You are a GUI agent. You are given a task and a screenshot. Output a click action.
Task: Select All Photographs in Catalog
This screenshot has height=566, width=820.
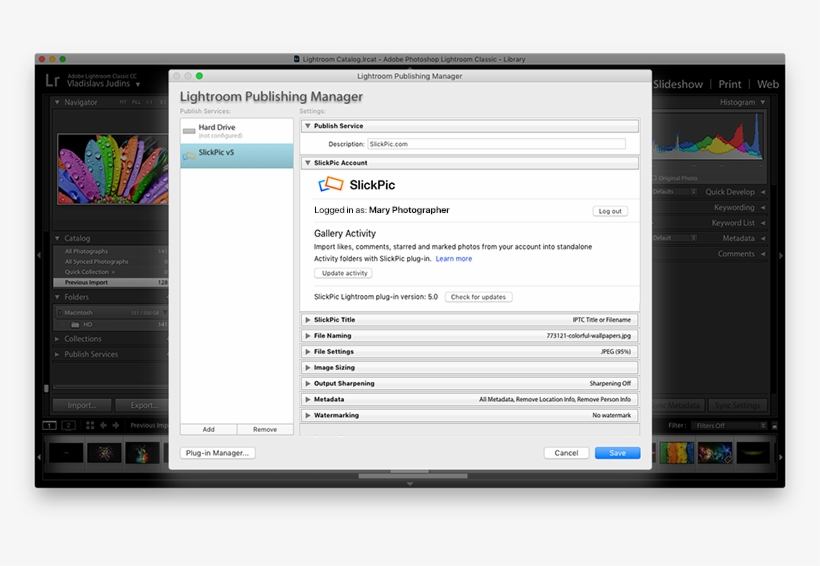[111, 252]
